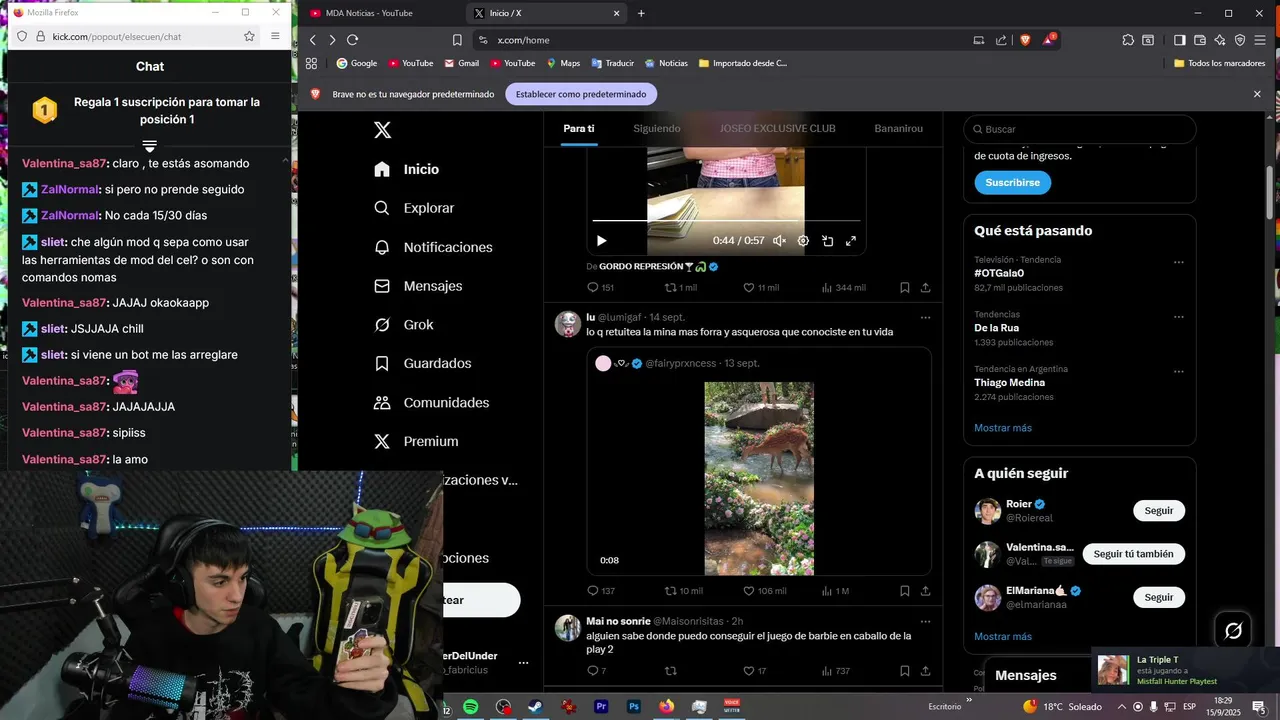Screen dimensions: 1280x720
Task: Click video progress bar in player
Action: tap(726, 220)
